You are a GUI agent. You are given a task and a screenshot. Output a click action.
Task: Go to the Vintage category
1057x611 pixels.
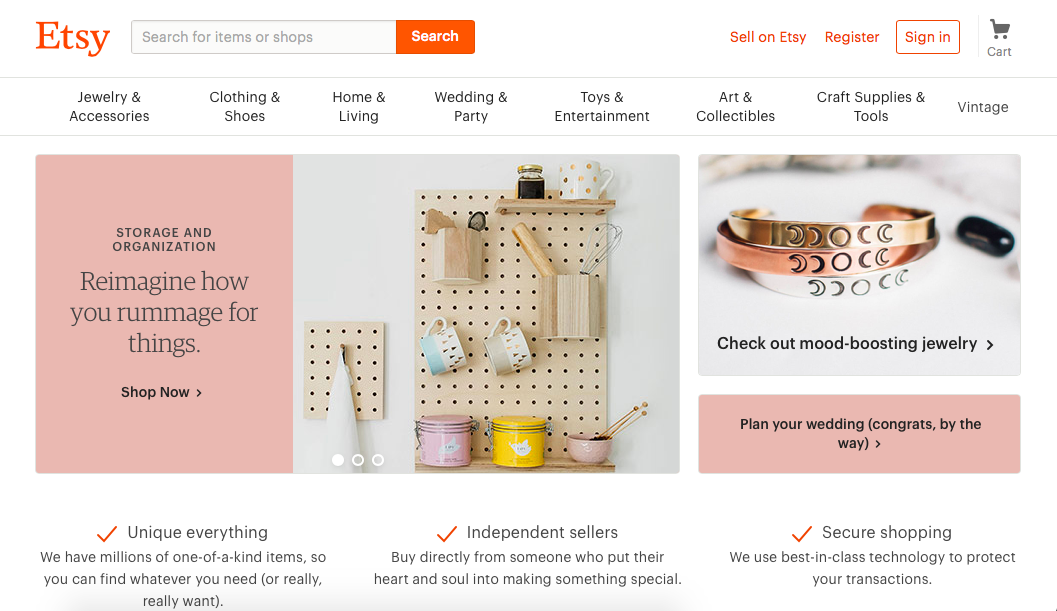[x=982, y=107]
